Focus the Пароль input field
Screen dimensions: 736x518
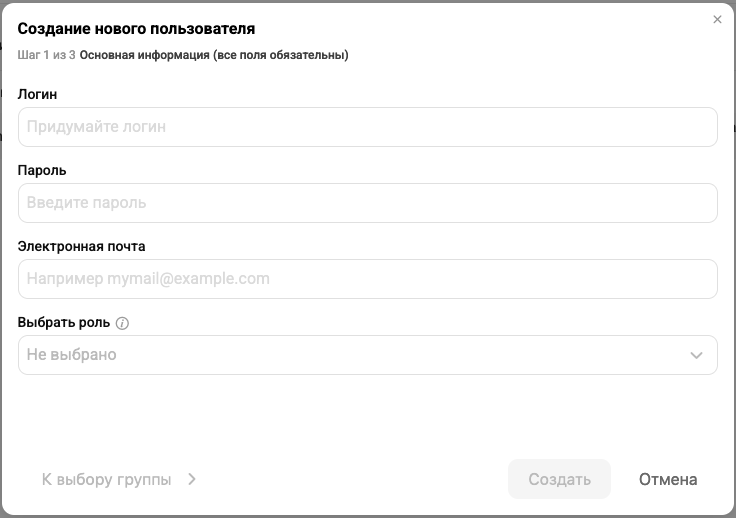367,203
